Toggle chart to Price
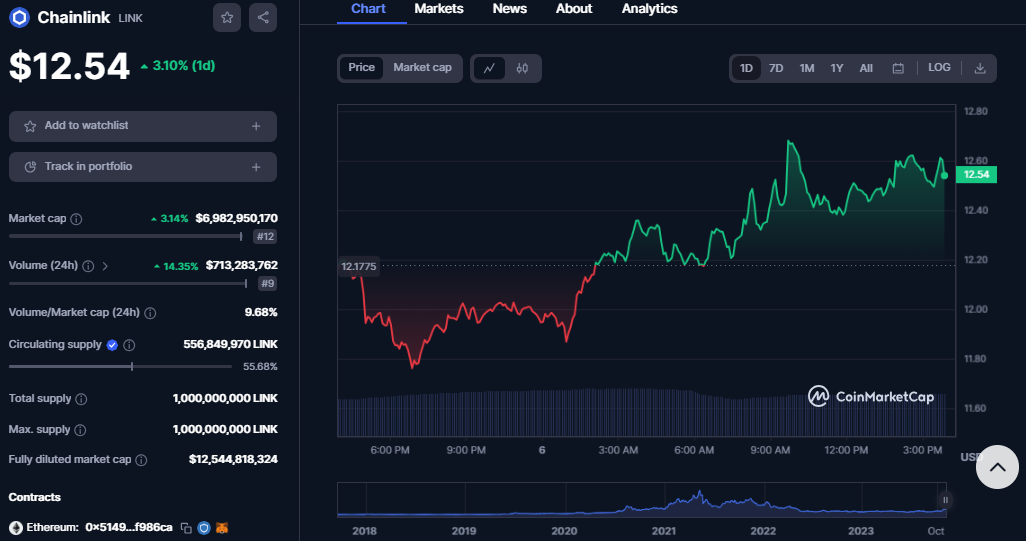The height and width of the screenshot is (541, 1026). 362,68
